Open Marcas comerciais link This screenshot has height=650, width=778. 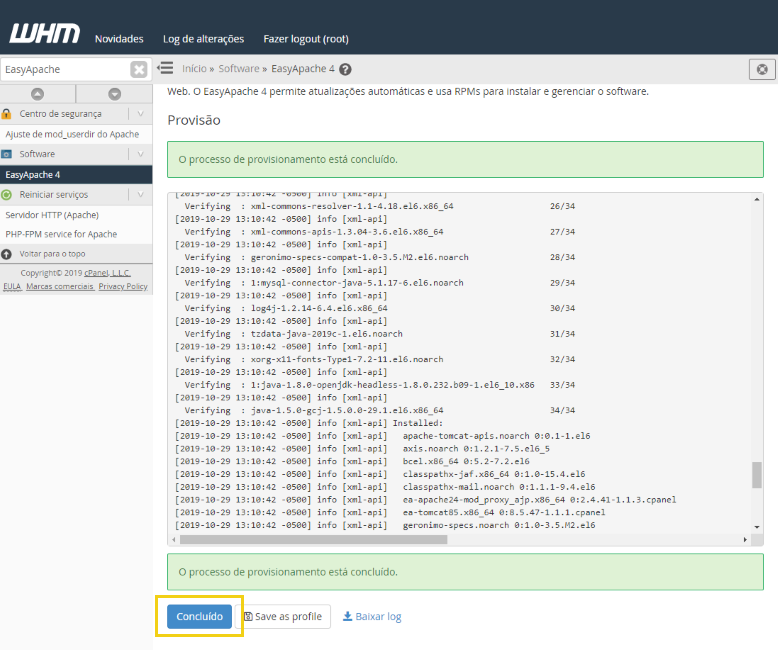click(x=60, y=286)
